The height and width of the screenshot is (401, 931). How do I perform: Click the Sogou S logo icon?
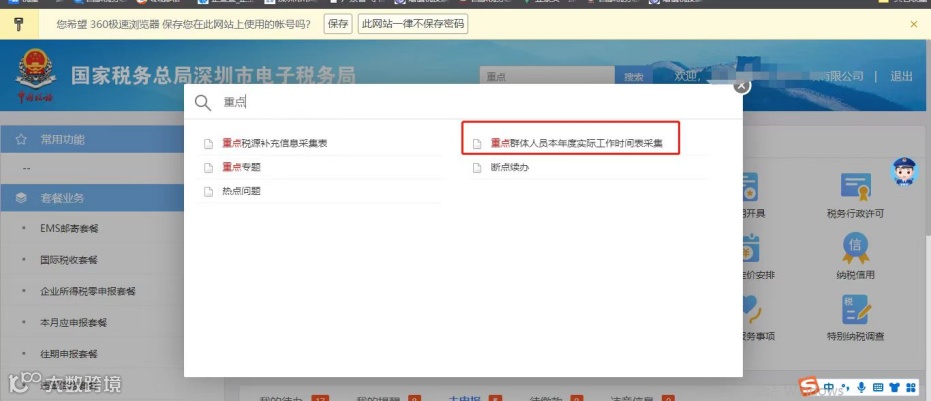point(809,387)
